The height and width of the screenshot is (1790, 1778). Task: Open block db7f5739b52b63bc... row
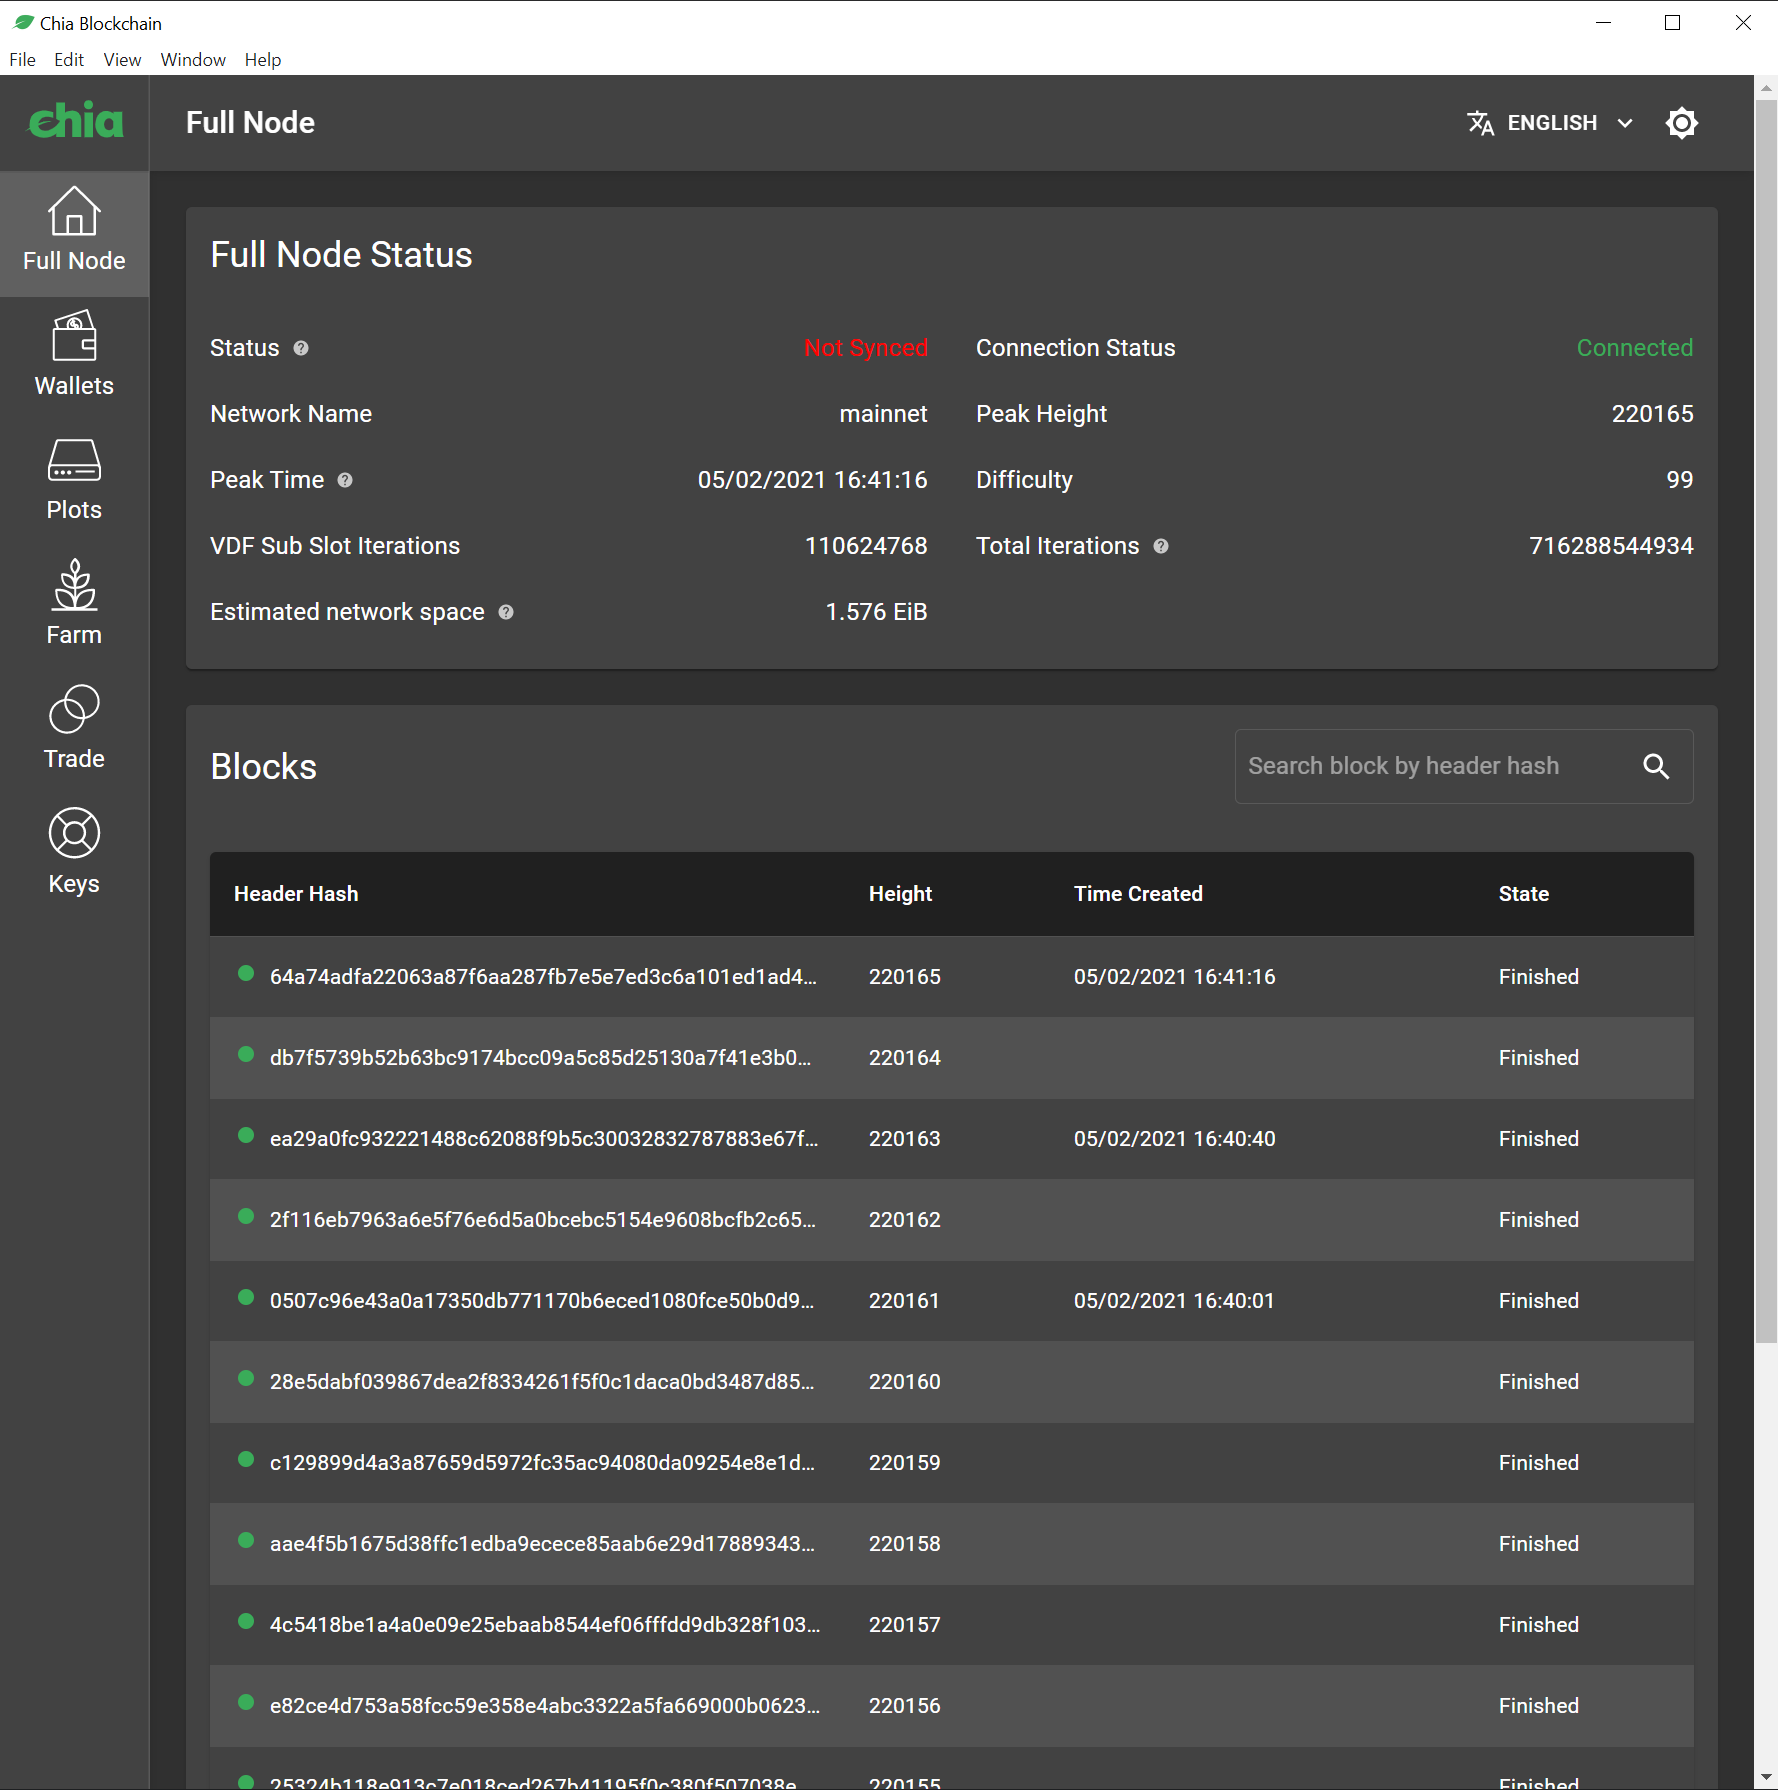tap(952, 1058)
